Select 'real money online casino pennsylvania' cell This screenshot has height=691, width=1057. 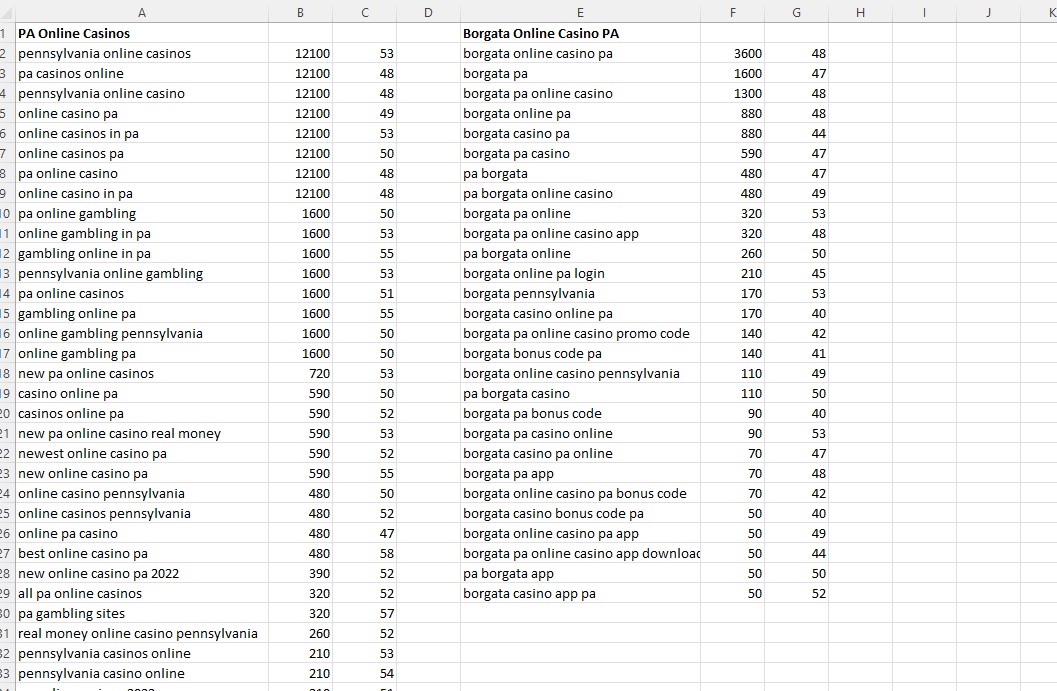point(142,634)
